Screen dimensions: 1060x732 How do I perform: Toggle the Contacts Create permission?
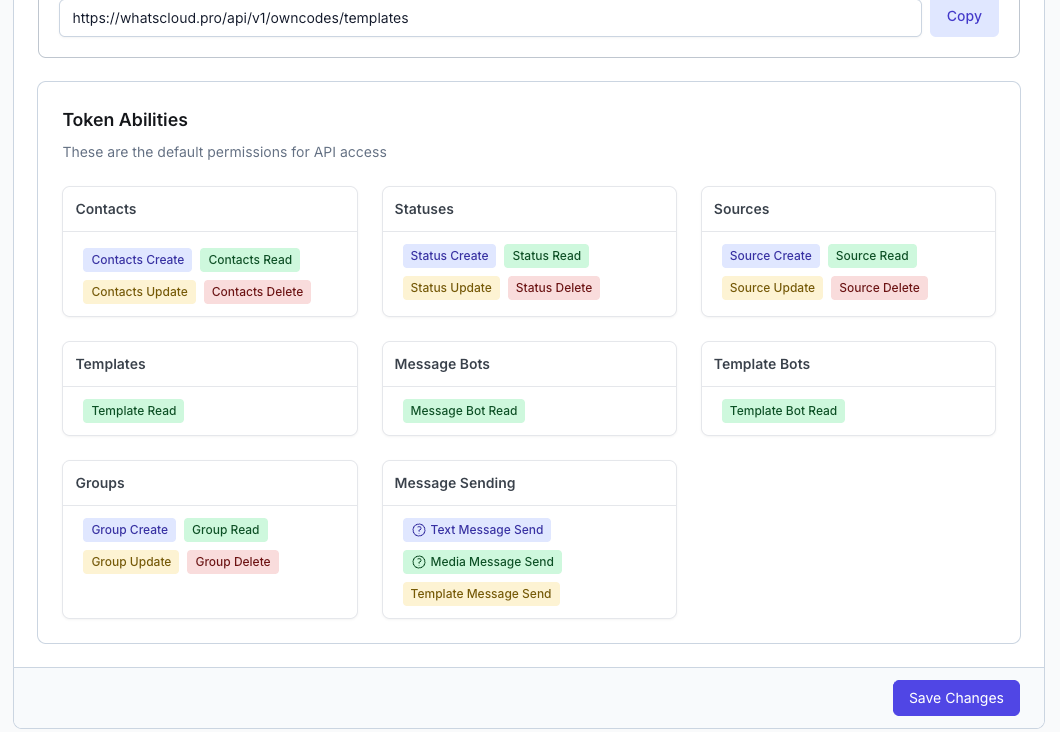click(x=137, y=260)
